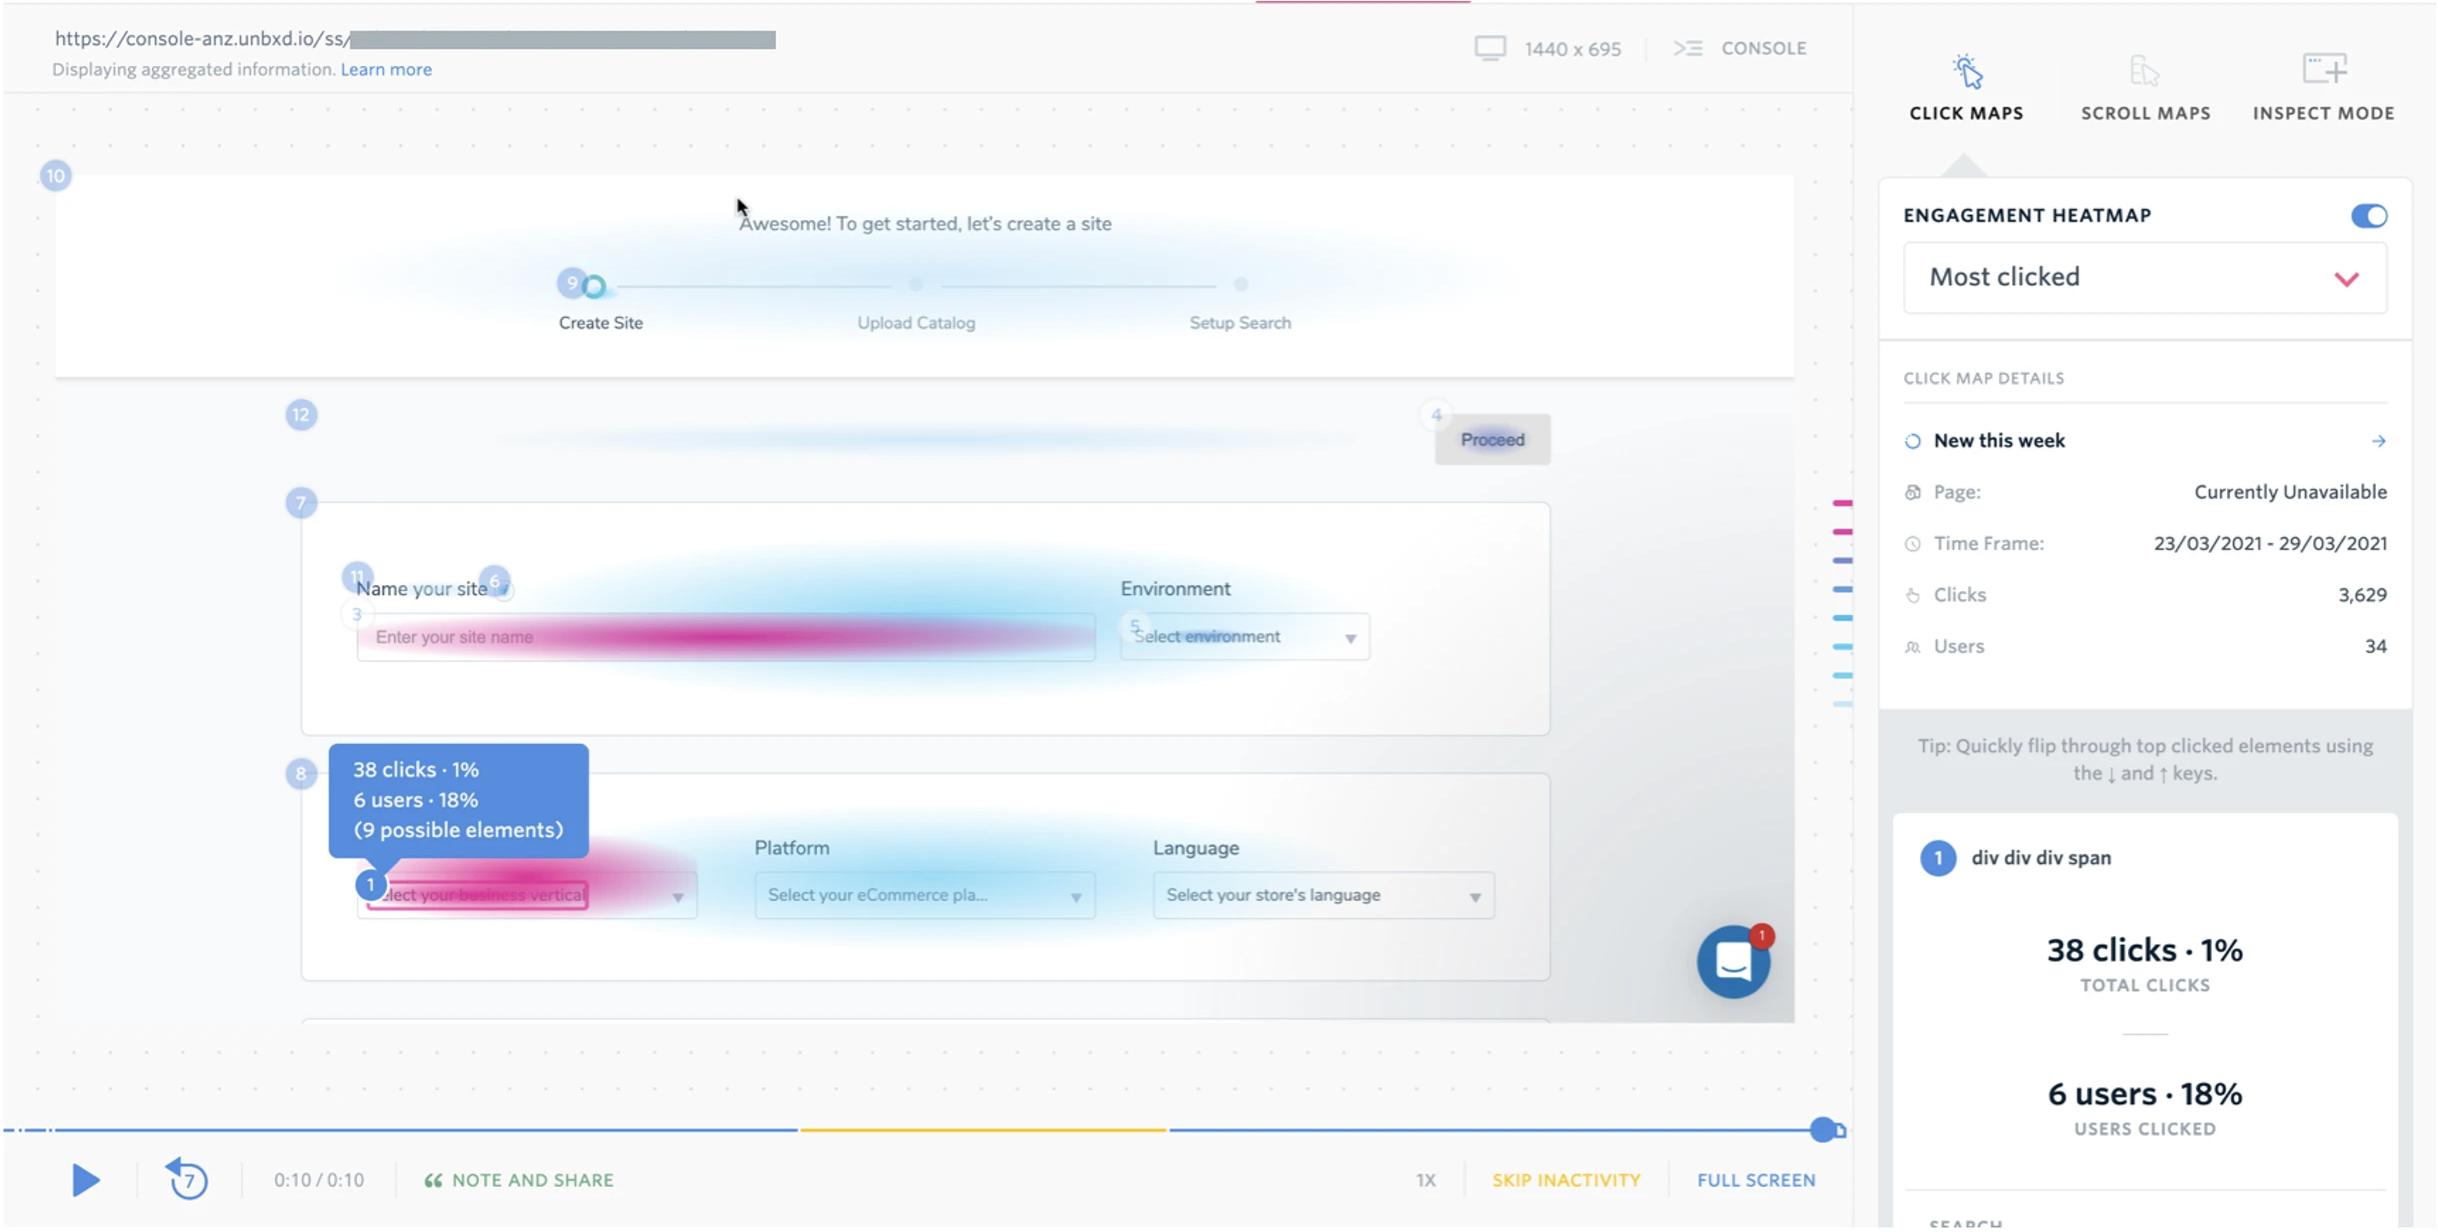
Task: Open the Select environment dropdown
Action: coord(1245,637)
